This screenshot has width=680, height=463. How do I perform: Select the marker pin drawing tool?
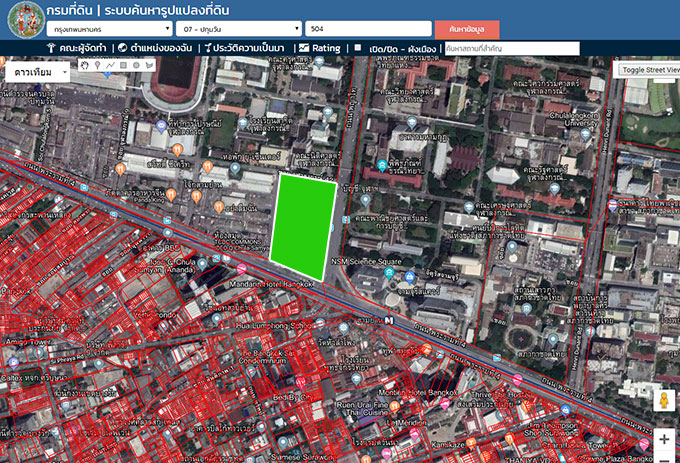(x=98, y=66)
